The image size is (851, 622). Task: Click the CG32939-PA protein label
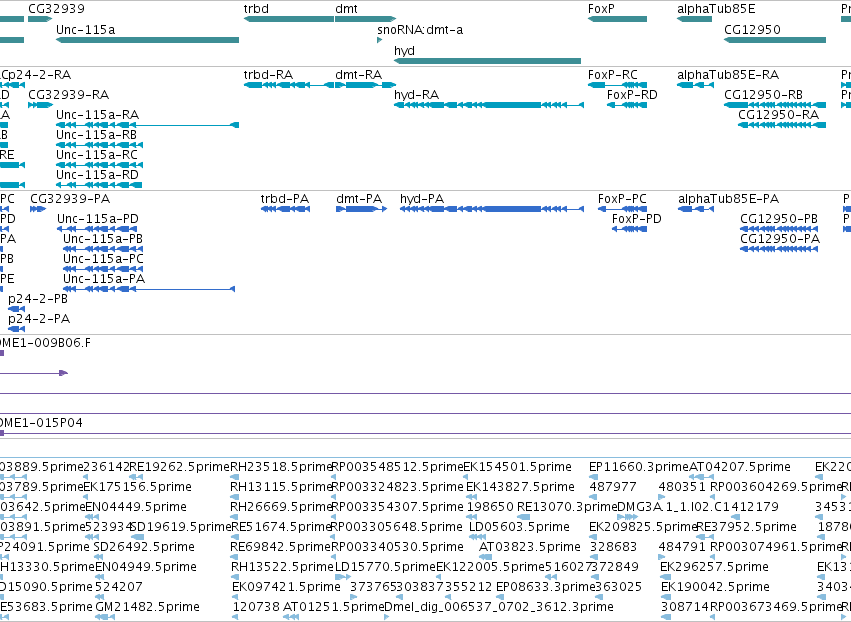point(70,199)
